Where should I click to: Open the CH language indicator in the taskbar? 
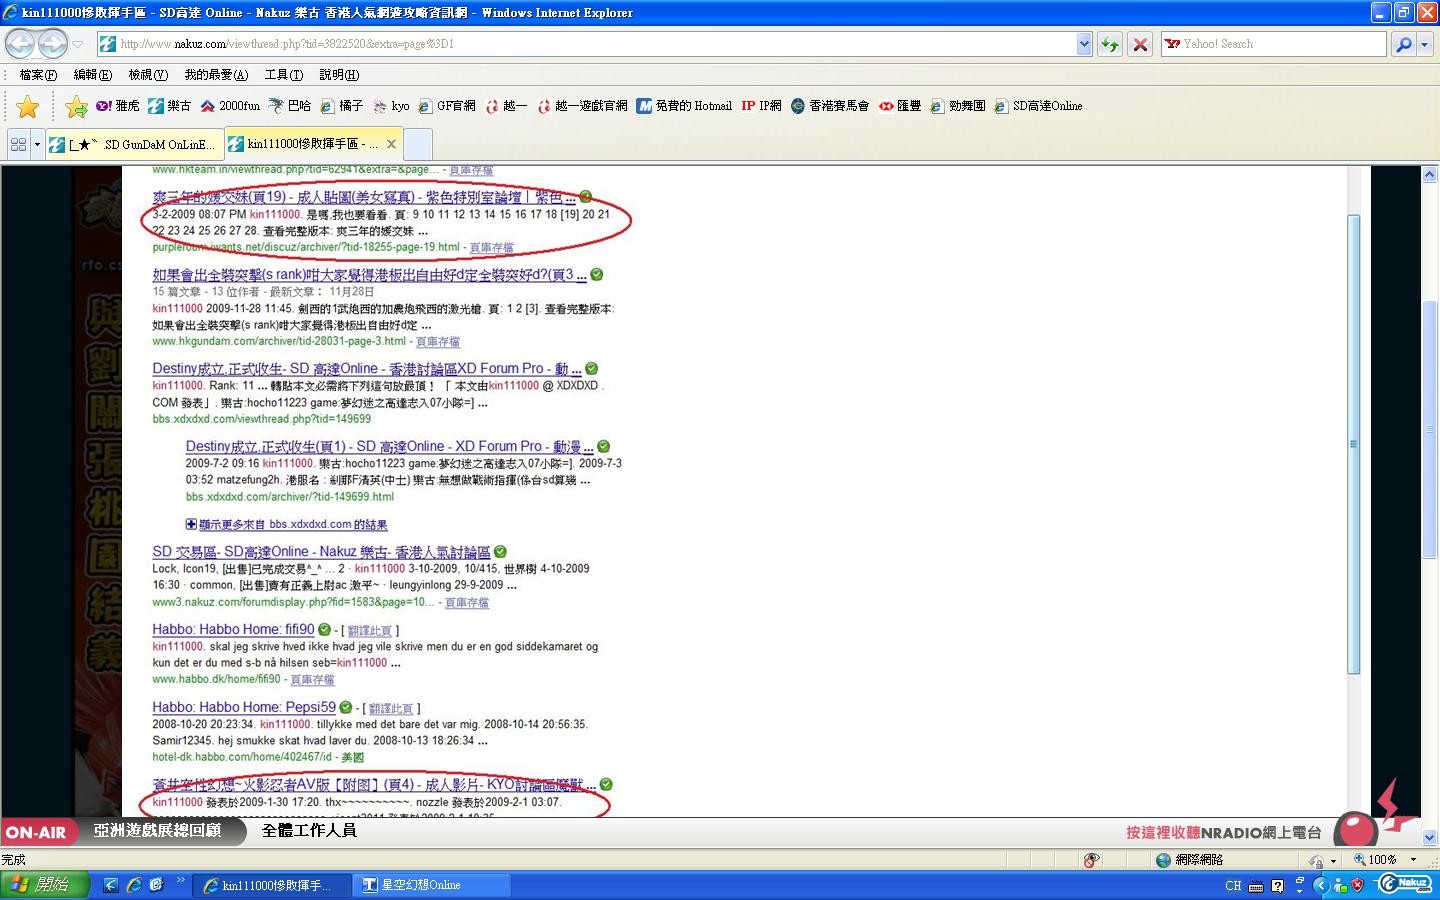pos(1233,886)
